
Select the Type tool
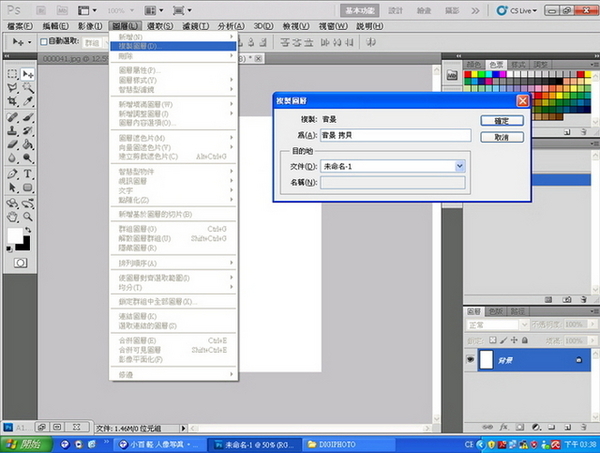point(28,174)
